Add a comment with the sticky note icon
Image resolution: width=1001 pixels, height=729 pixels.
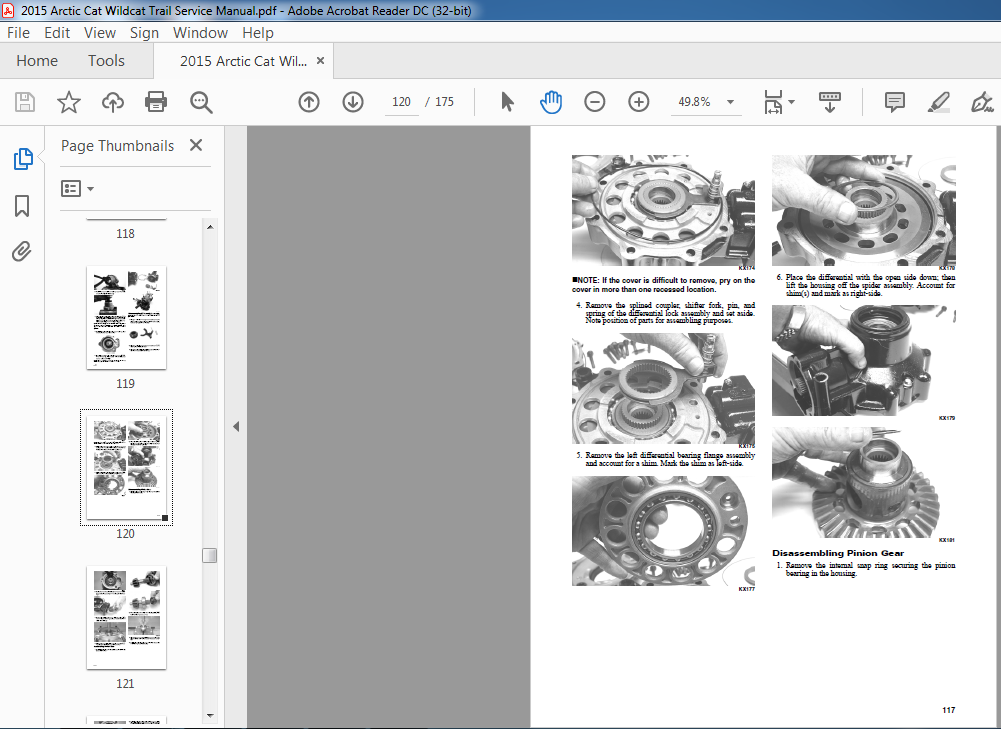[x=894, y=102]
